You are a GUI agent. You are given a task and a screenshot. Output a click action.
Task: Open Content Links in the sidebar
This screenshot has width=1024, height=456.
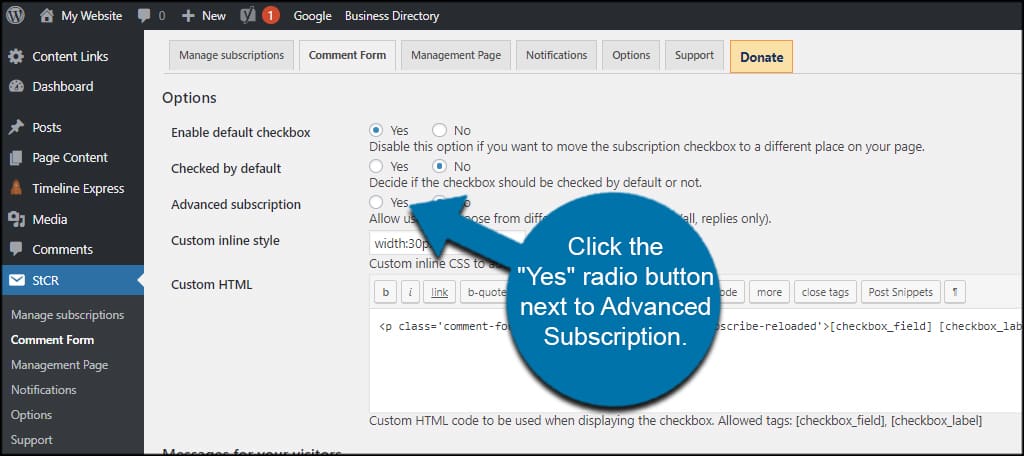[x=70, y=56]
